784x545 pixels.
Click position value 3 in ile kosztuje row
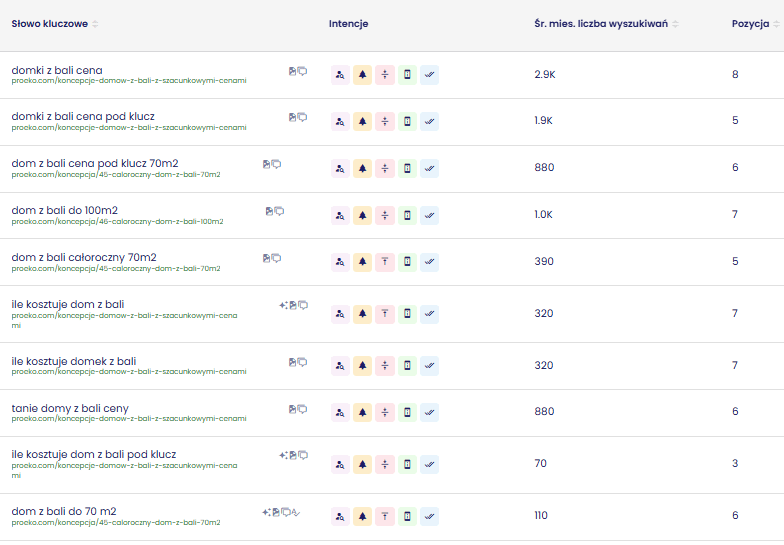(735, 464)
